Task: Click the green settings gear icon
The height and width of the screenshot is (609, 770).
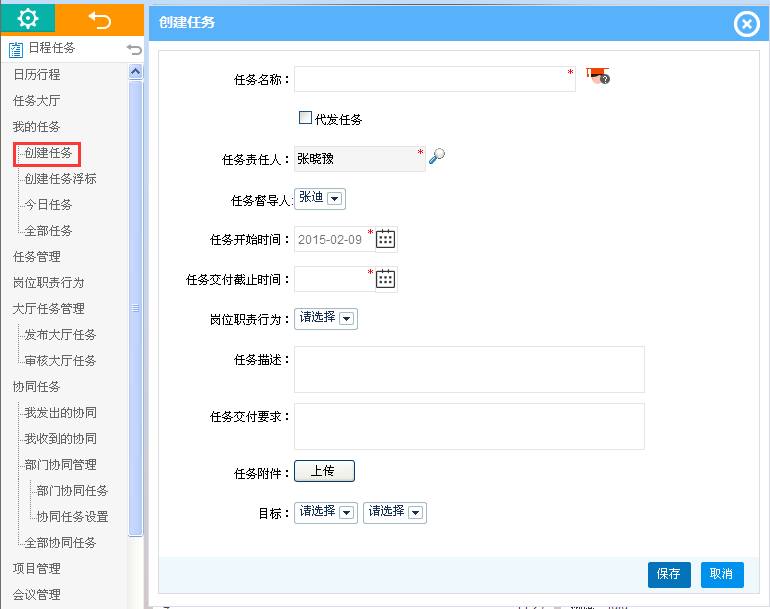Action: [28, 19]
